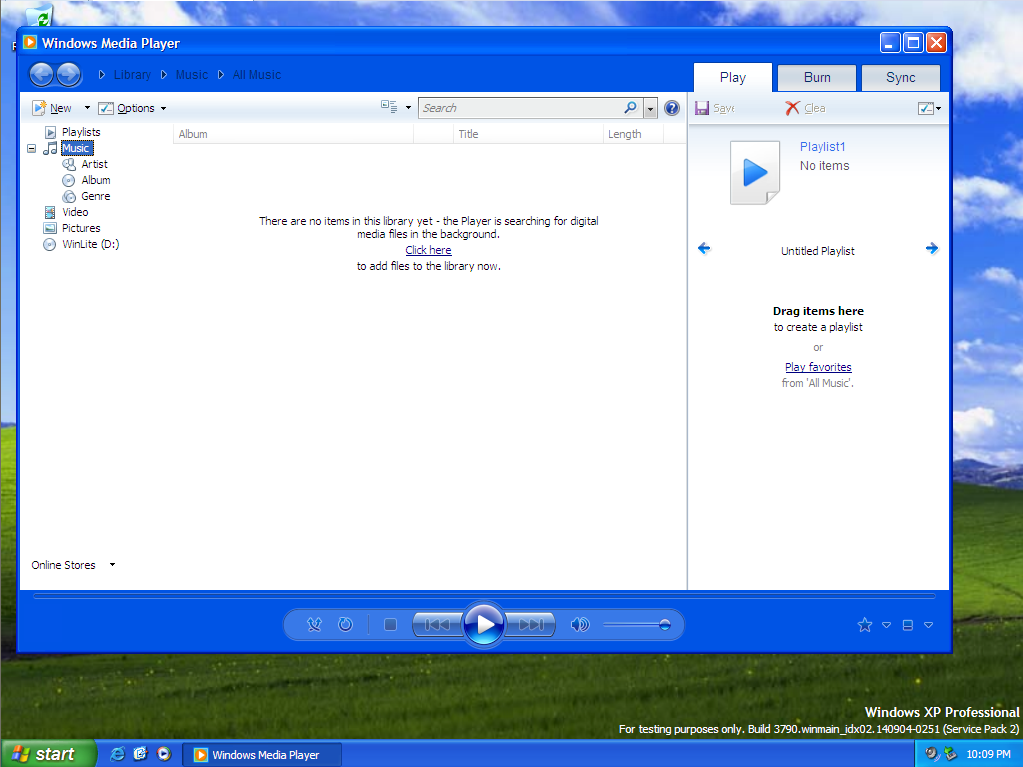Image resolution: width=1023 pixels, height=767 pixels.
Task: Click Library in the breadcrumb
Action: pos(132,75)
